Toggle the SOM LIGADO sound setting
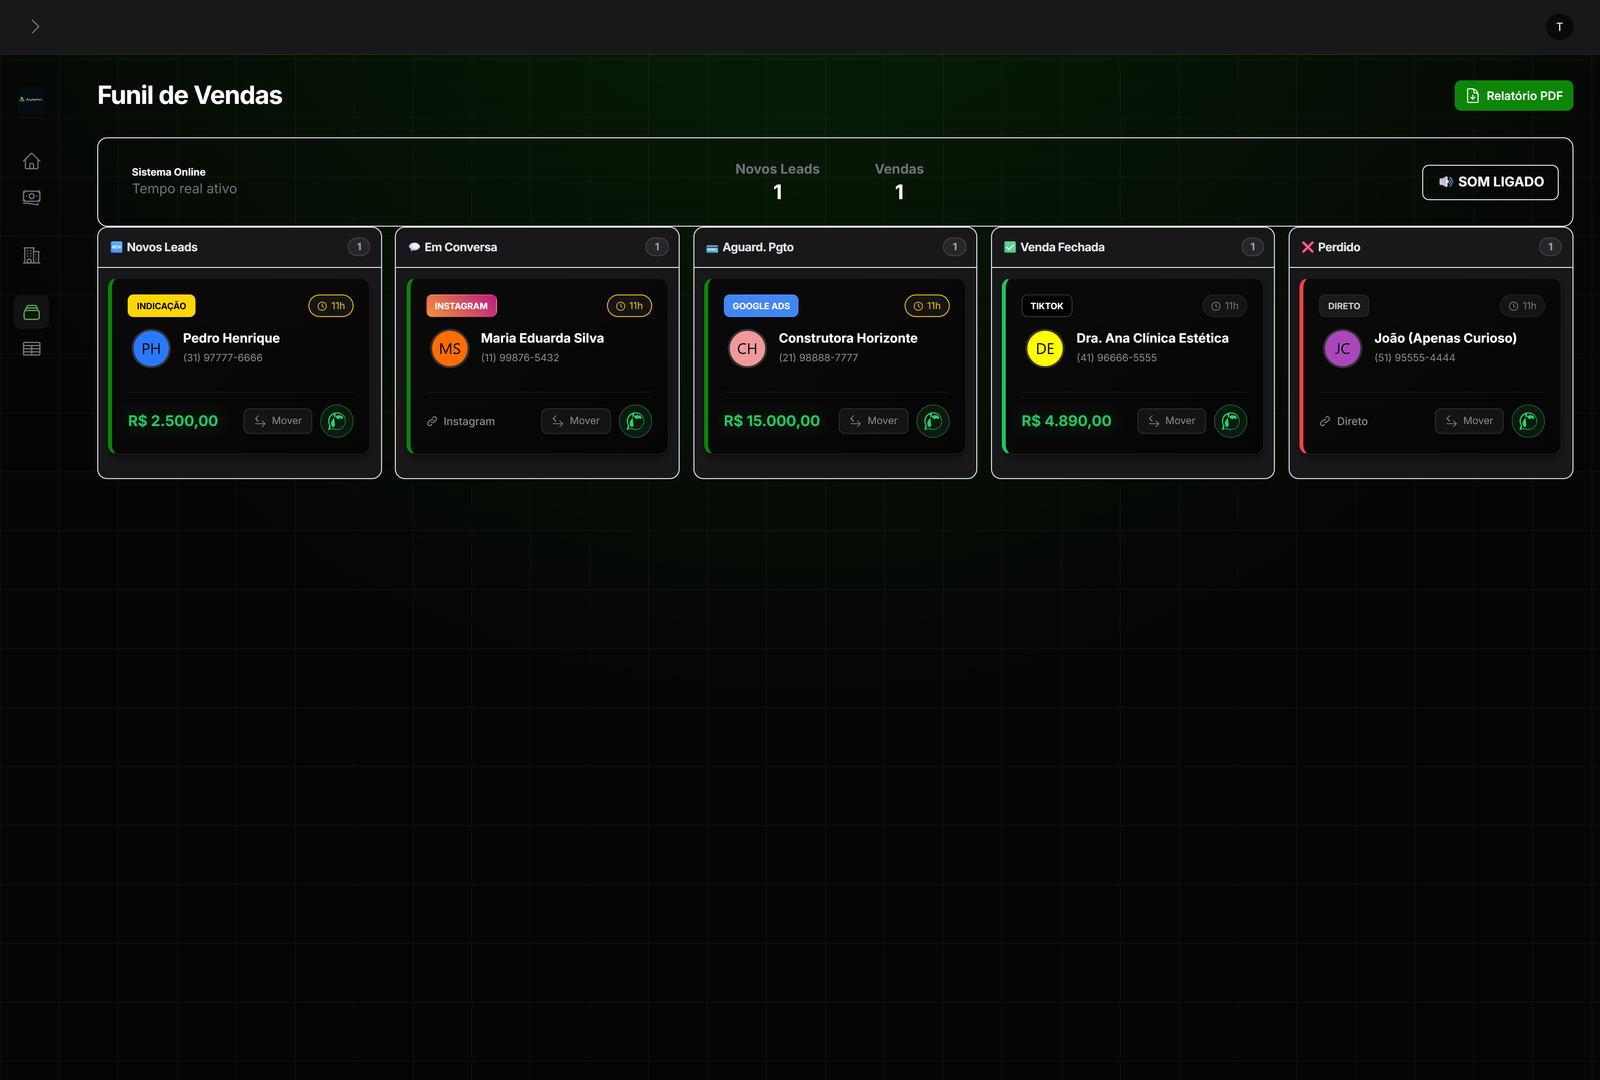This screenshot has height=1080, width=1600. tap(1490, 182)
